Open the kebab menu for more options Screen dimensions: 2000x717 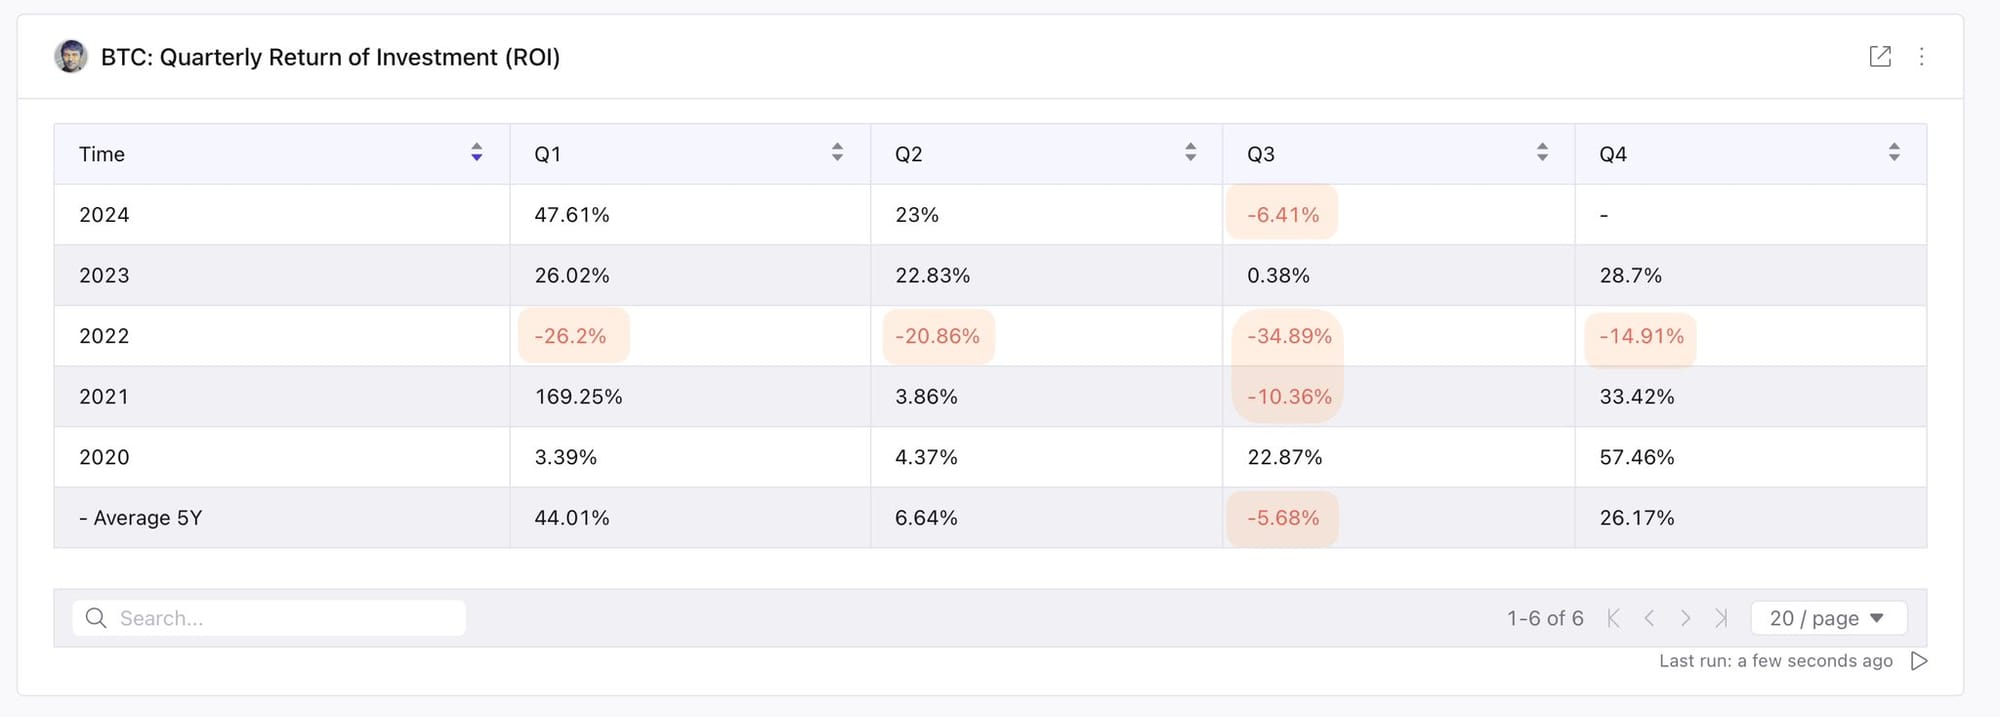[x=1921, y=57]
